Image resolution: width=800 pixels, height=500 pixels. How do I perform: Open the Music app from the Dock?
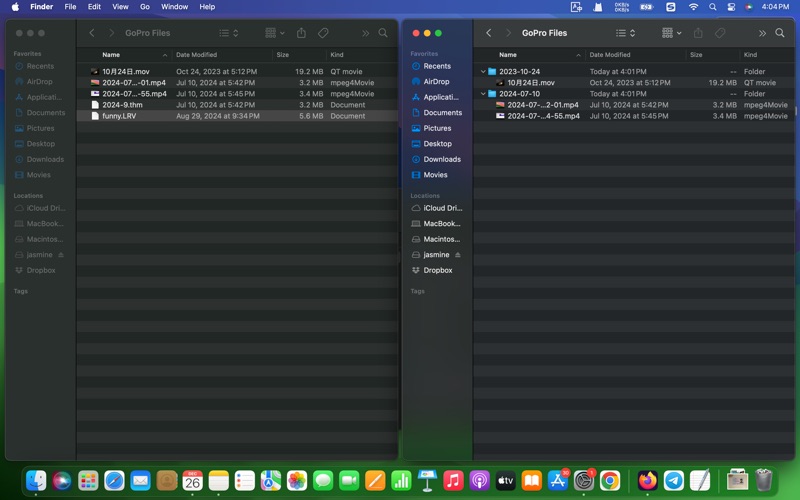tap(453, 481)
